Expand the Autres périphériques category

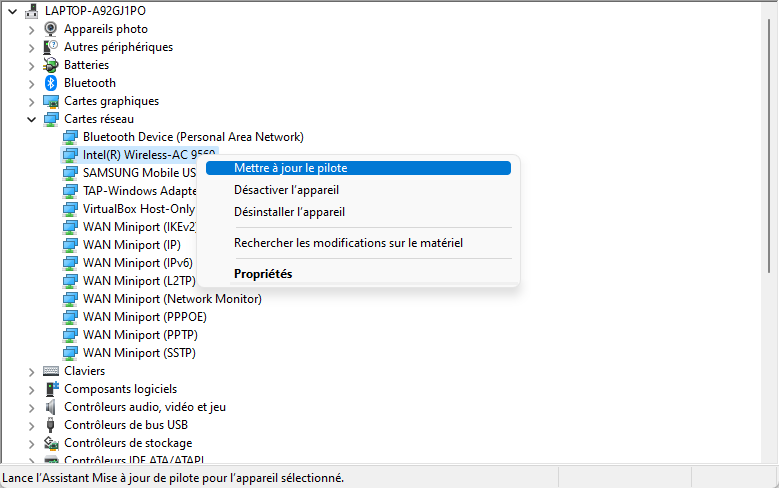click(31, 48)
